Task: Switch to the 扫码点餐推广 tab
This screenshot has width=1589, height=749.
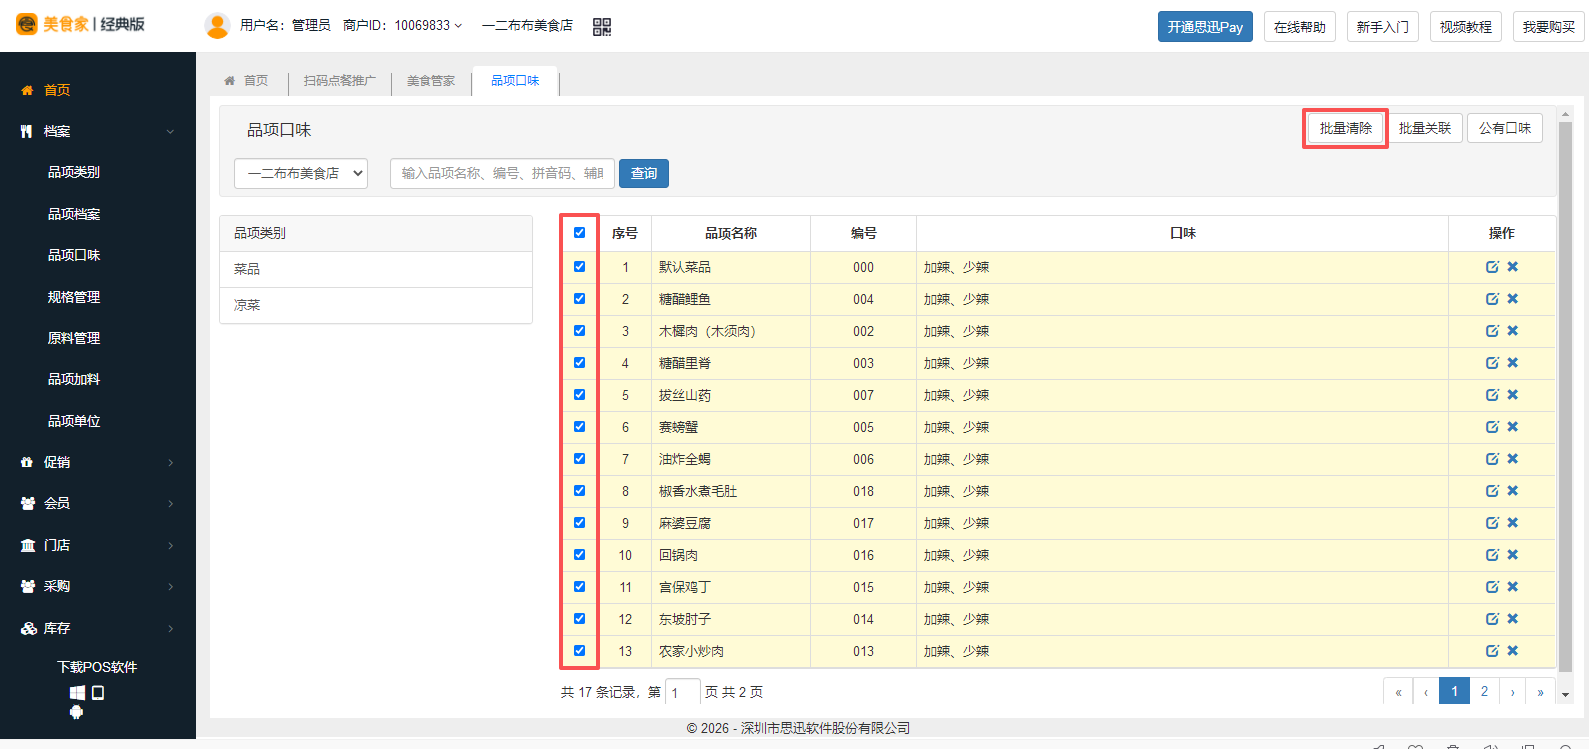Action: [340, 81]
